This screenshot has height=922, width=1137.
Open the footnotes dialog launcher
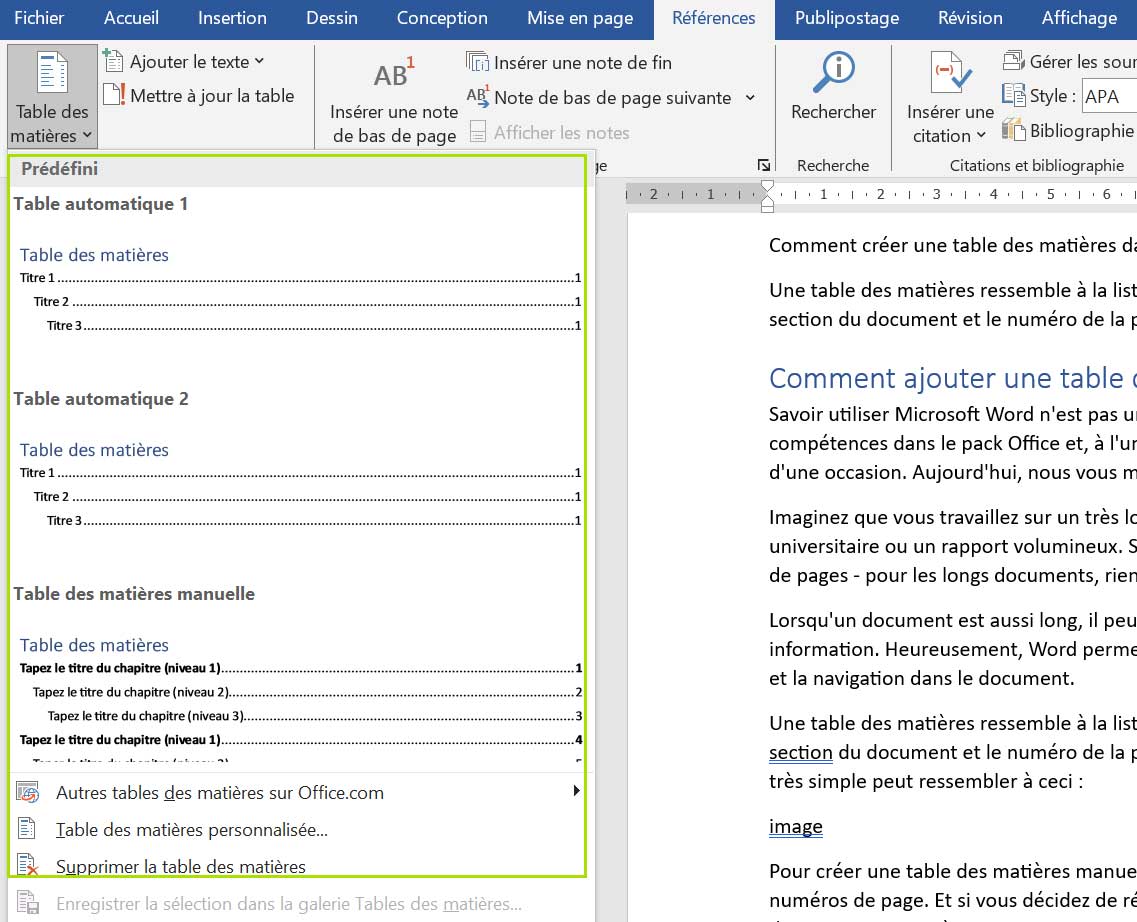[763, 163]
